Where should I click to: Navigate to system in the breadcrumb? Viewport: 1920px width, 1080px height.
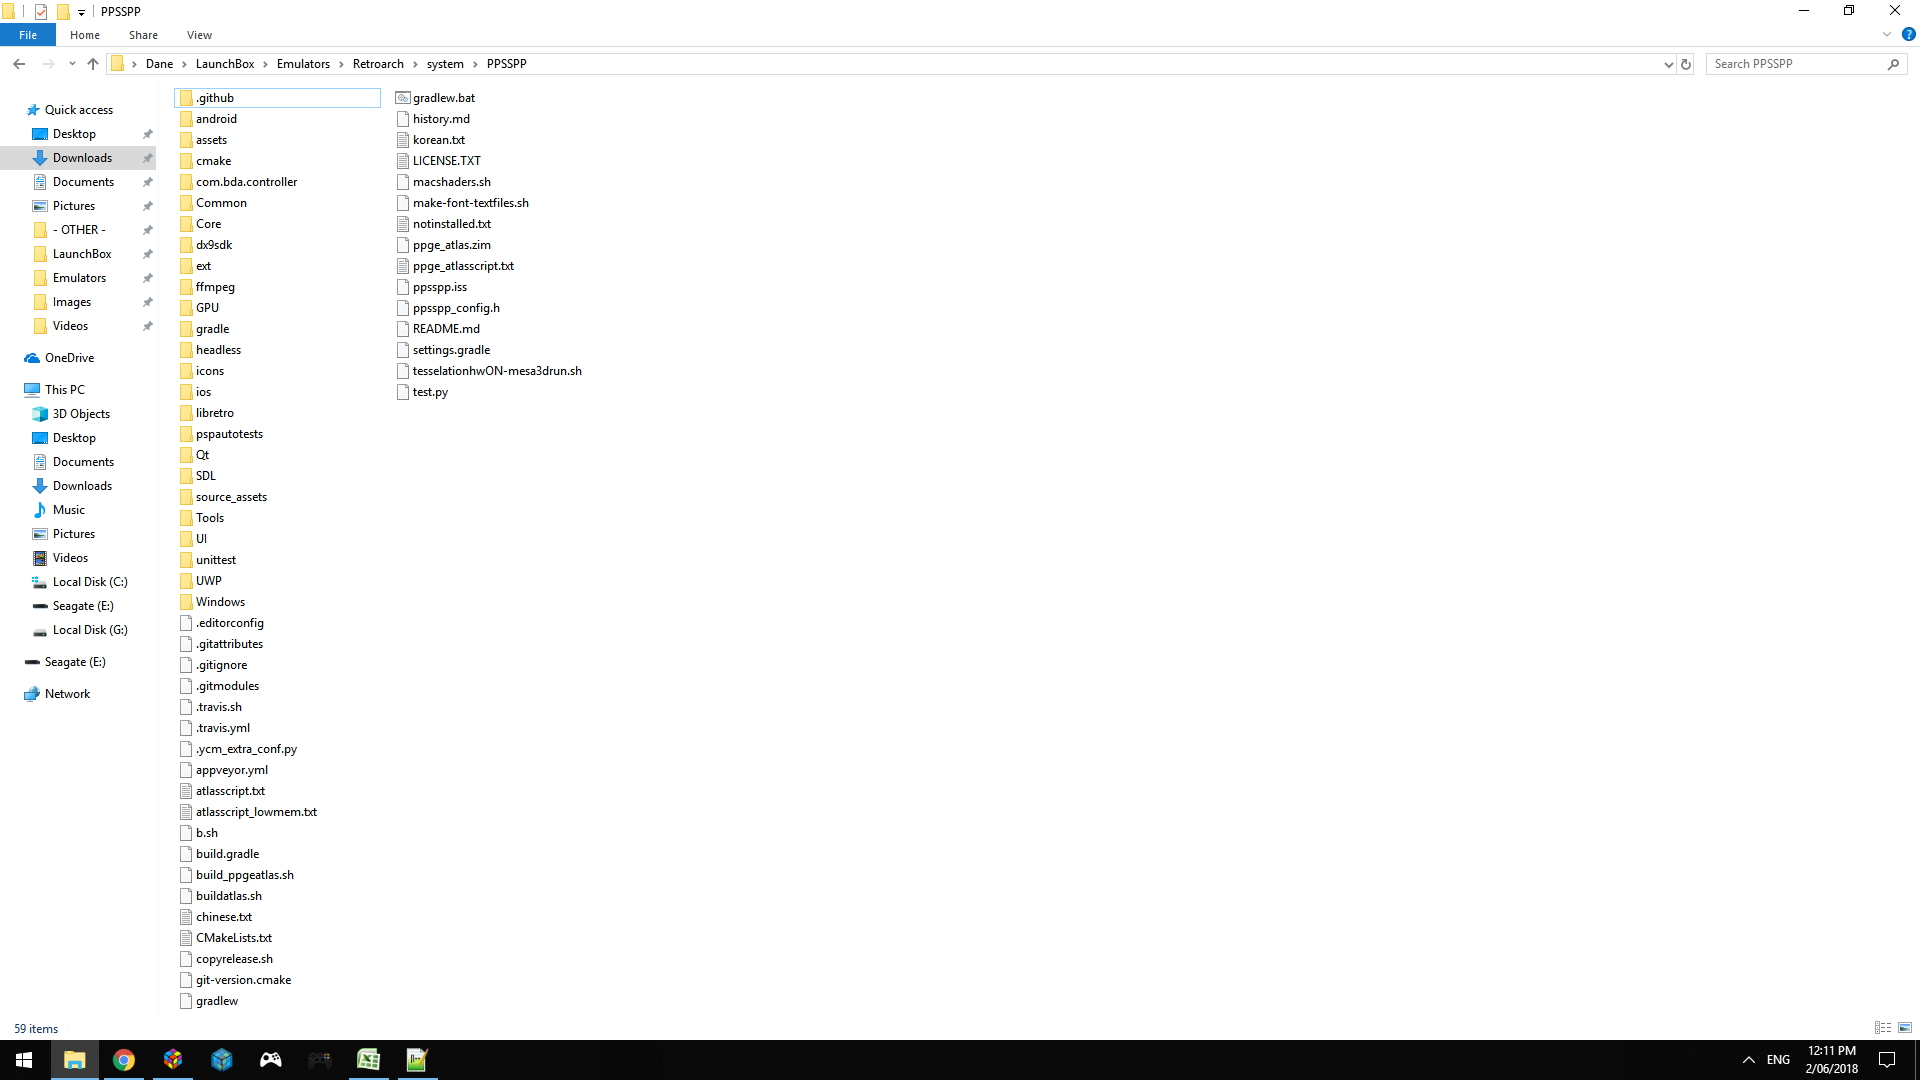click(445, 64)
